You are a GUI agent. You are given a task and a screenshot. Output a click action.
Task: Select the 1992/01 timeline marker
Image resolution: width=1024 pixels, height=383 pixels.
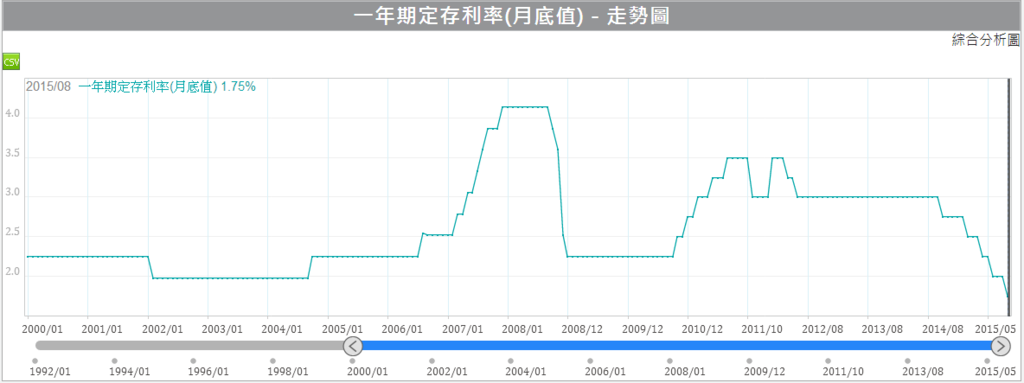point(35,361)
